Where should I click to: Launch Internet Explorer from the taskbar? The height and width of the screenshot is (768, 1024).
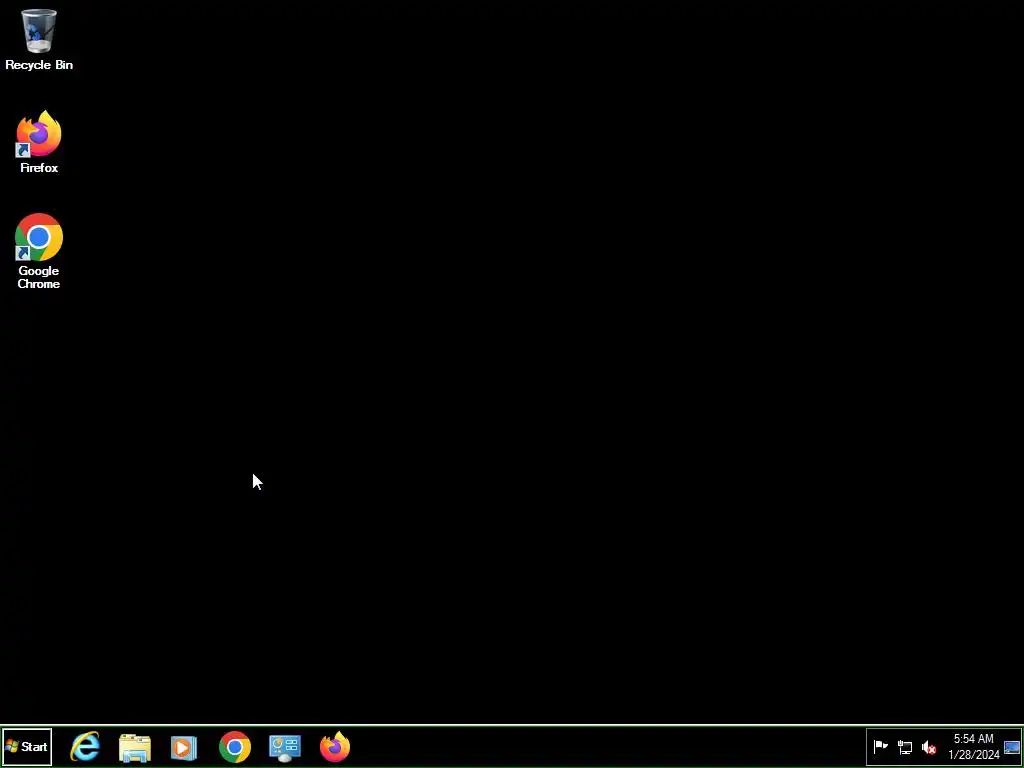(86, 746)
